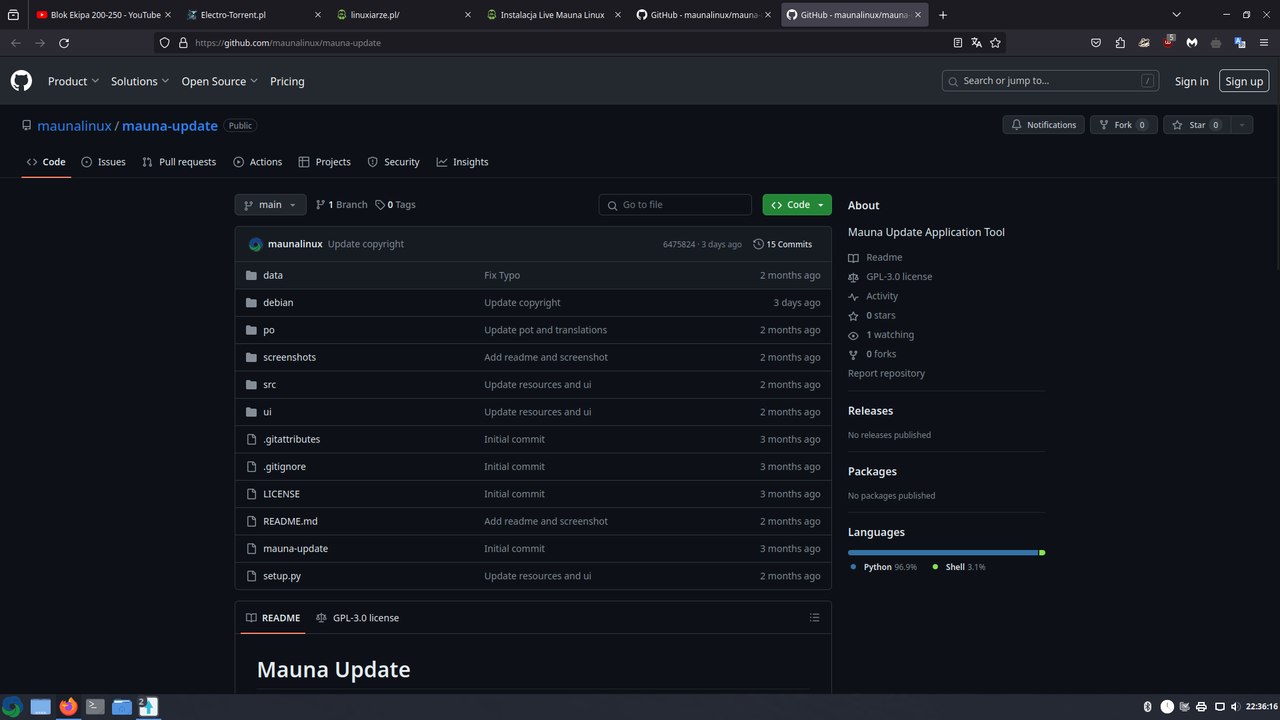The width and height of the screenshot is (1280, 720).
Task: Click the Notifications button
Action: coord(1043,125)
